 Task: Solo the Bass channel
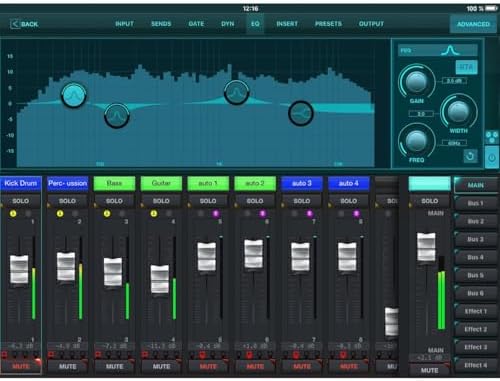[114, 201]
